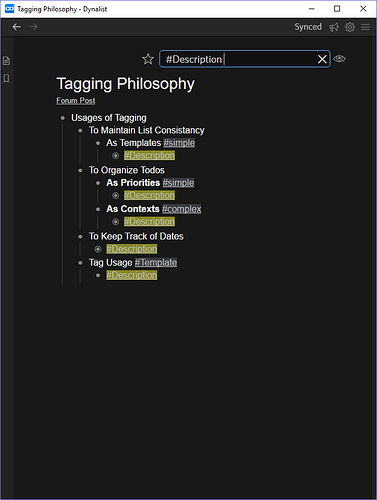Select the As Templates item text
The width and height of the screenshot is (377, 500).
tap(133, 143)
